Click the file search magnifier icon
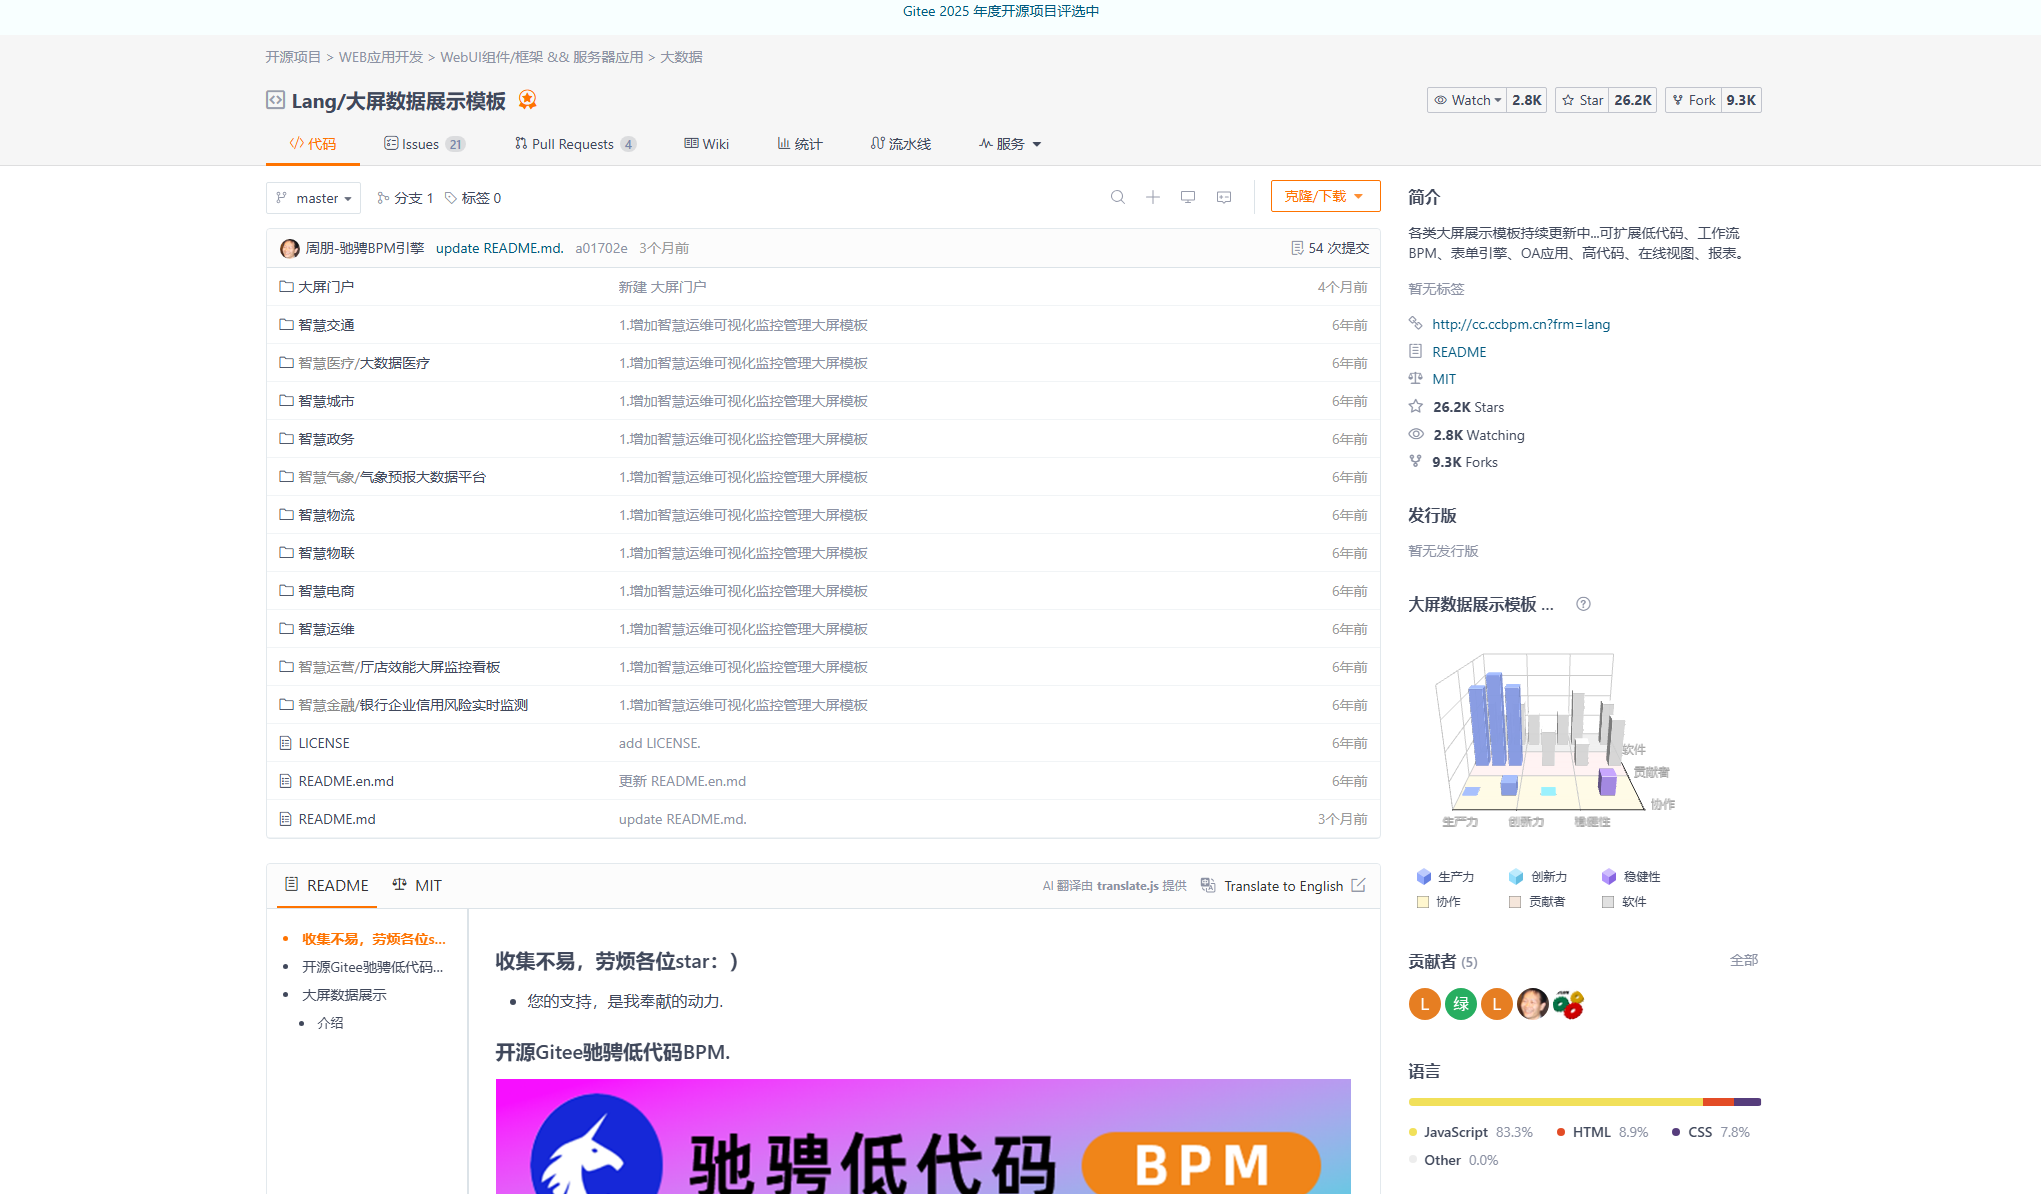Screen dimensions: 2041x1194 point(1118,197)
